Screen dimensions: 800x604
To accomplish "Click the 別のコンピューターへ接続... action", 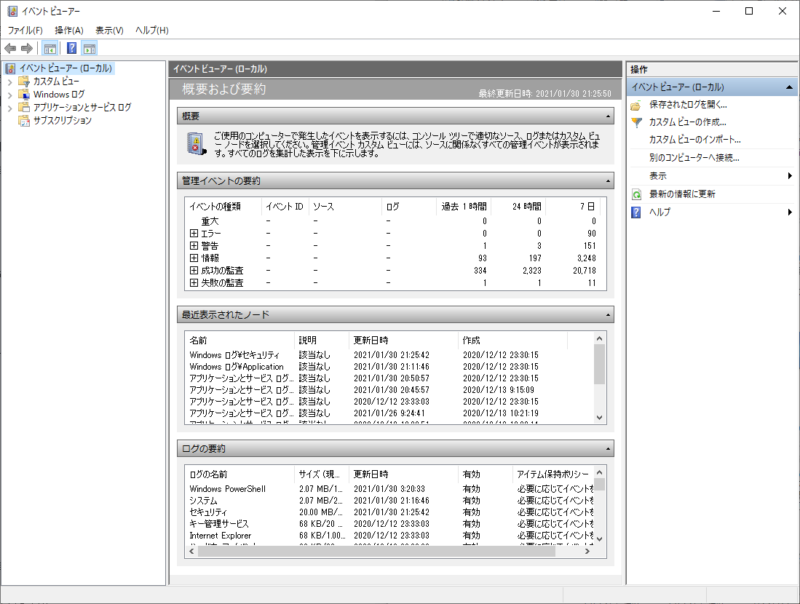I will (x=694, y=158).
